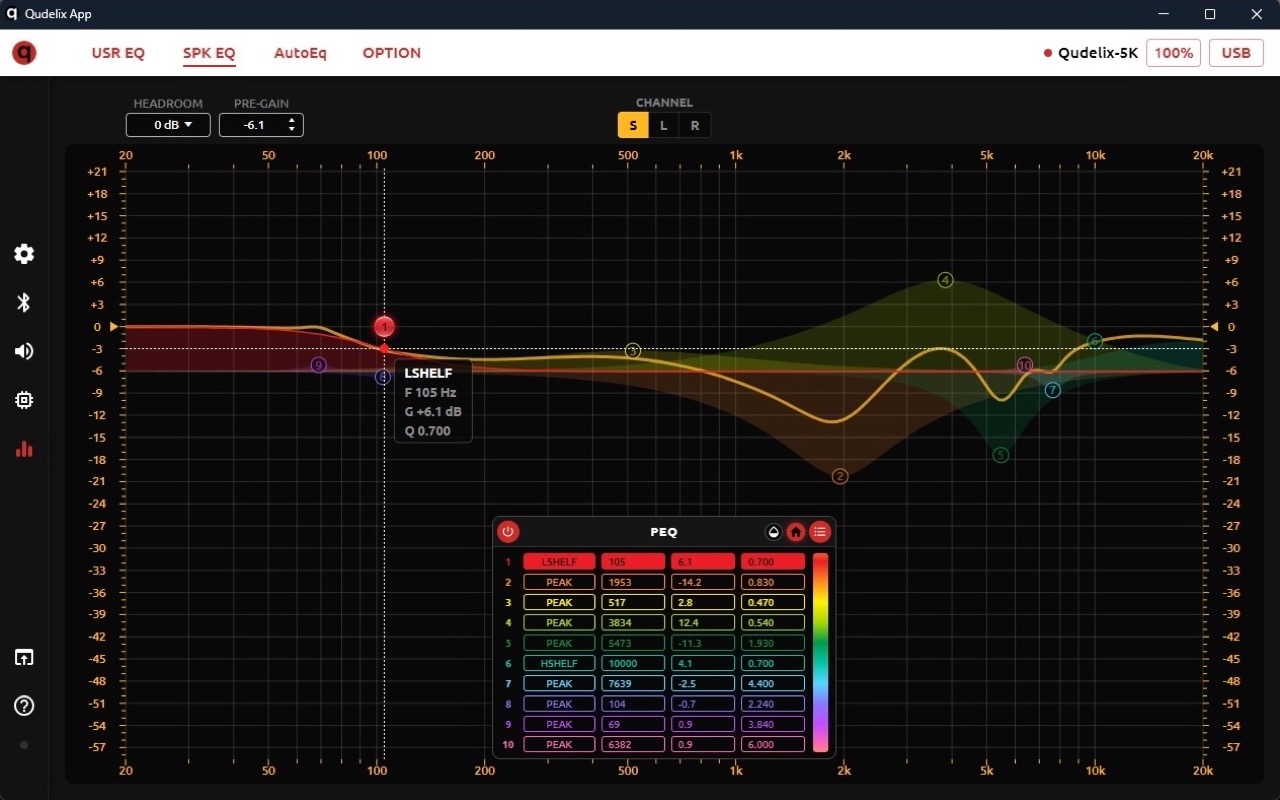Change the PEAK filter type for band 10

559,745
